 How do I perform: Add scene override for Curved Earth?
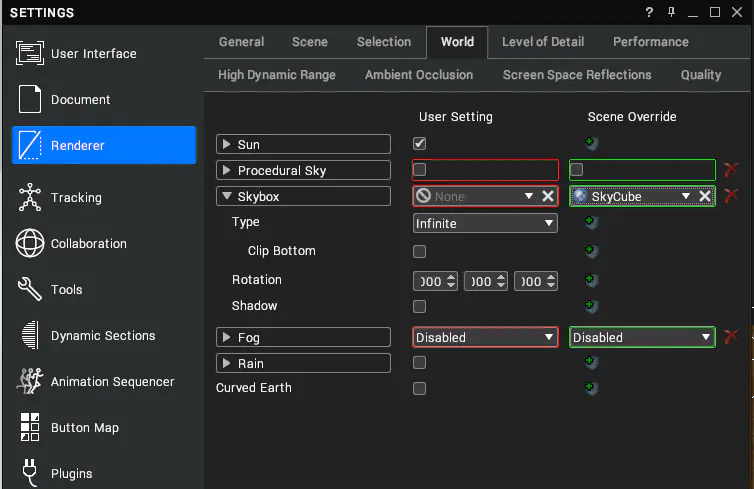pyautogui.click(x=591, y=388)
